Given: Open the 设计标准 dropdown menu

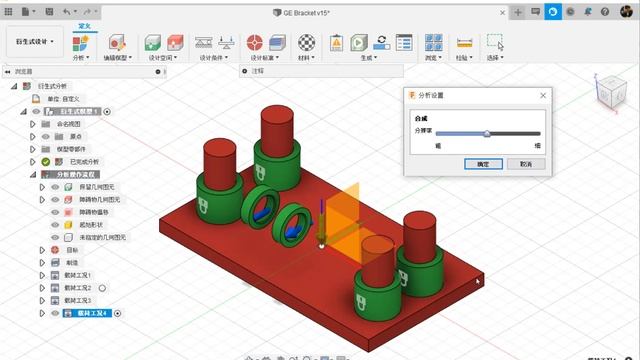Looking at the screenshot, I should click(264, 58).
